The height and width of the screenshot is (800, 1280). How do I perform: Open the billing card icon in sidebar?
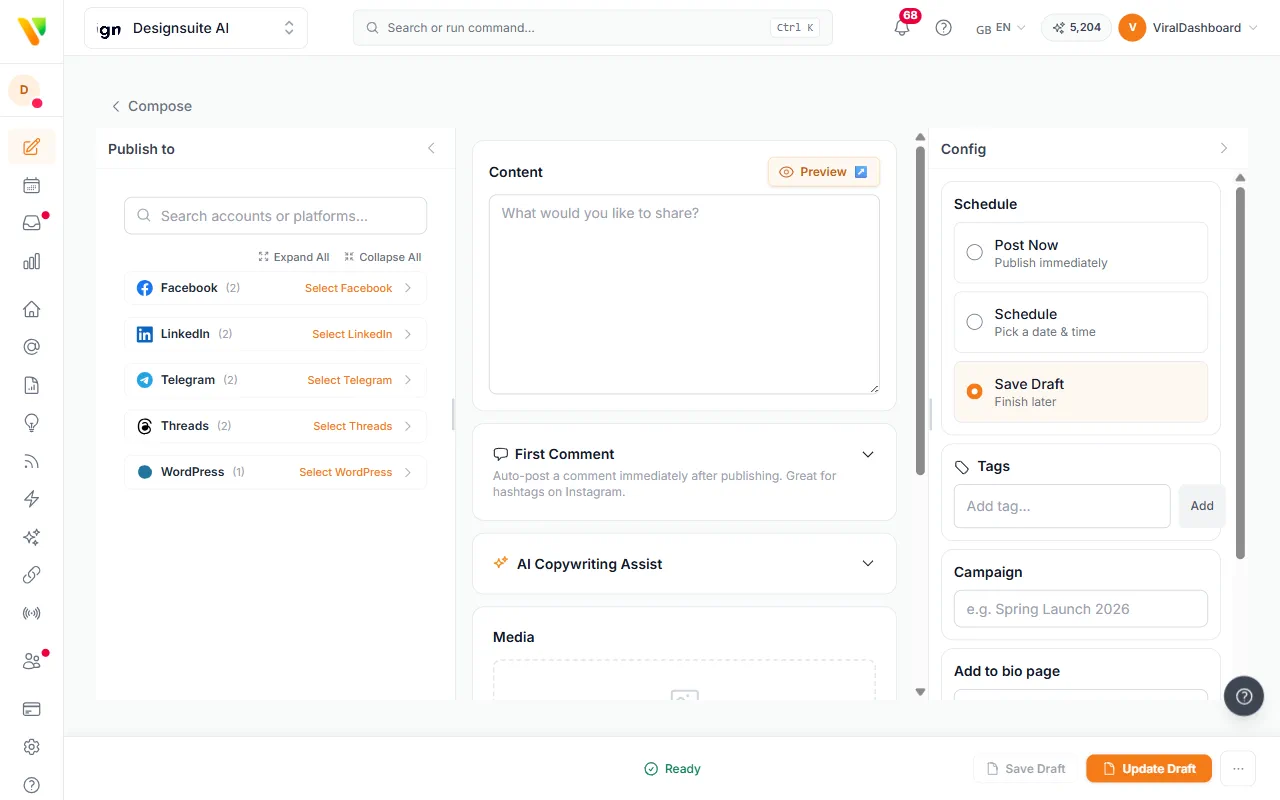(31, 709)
